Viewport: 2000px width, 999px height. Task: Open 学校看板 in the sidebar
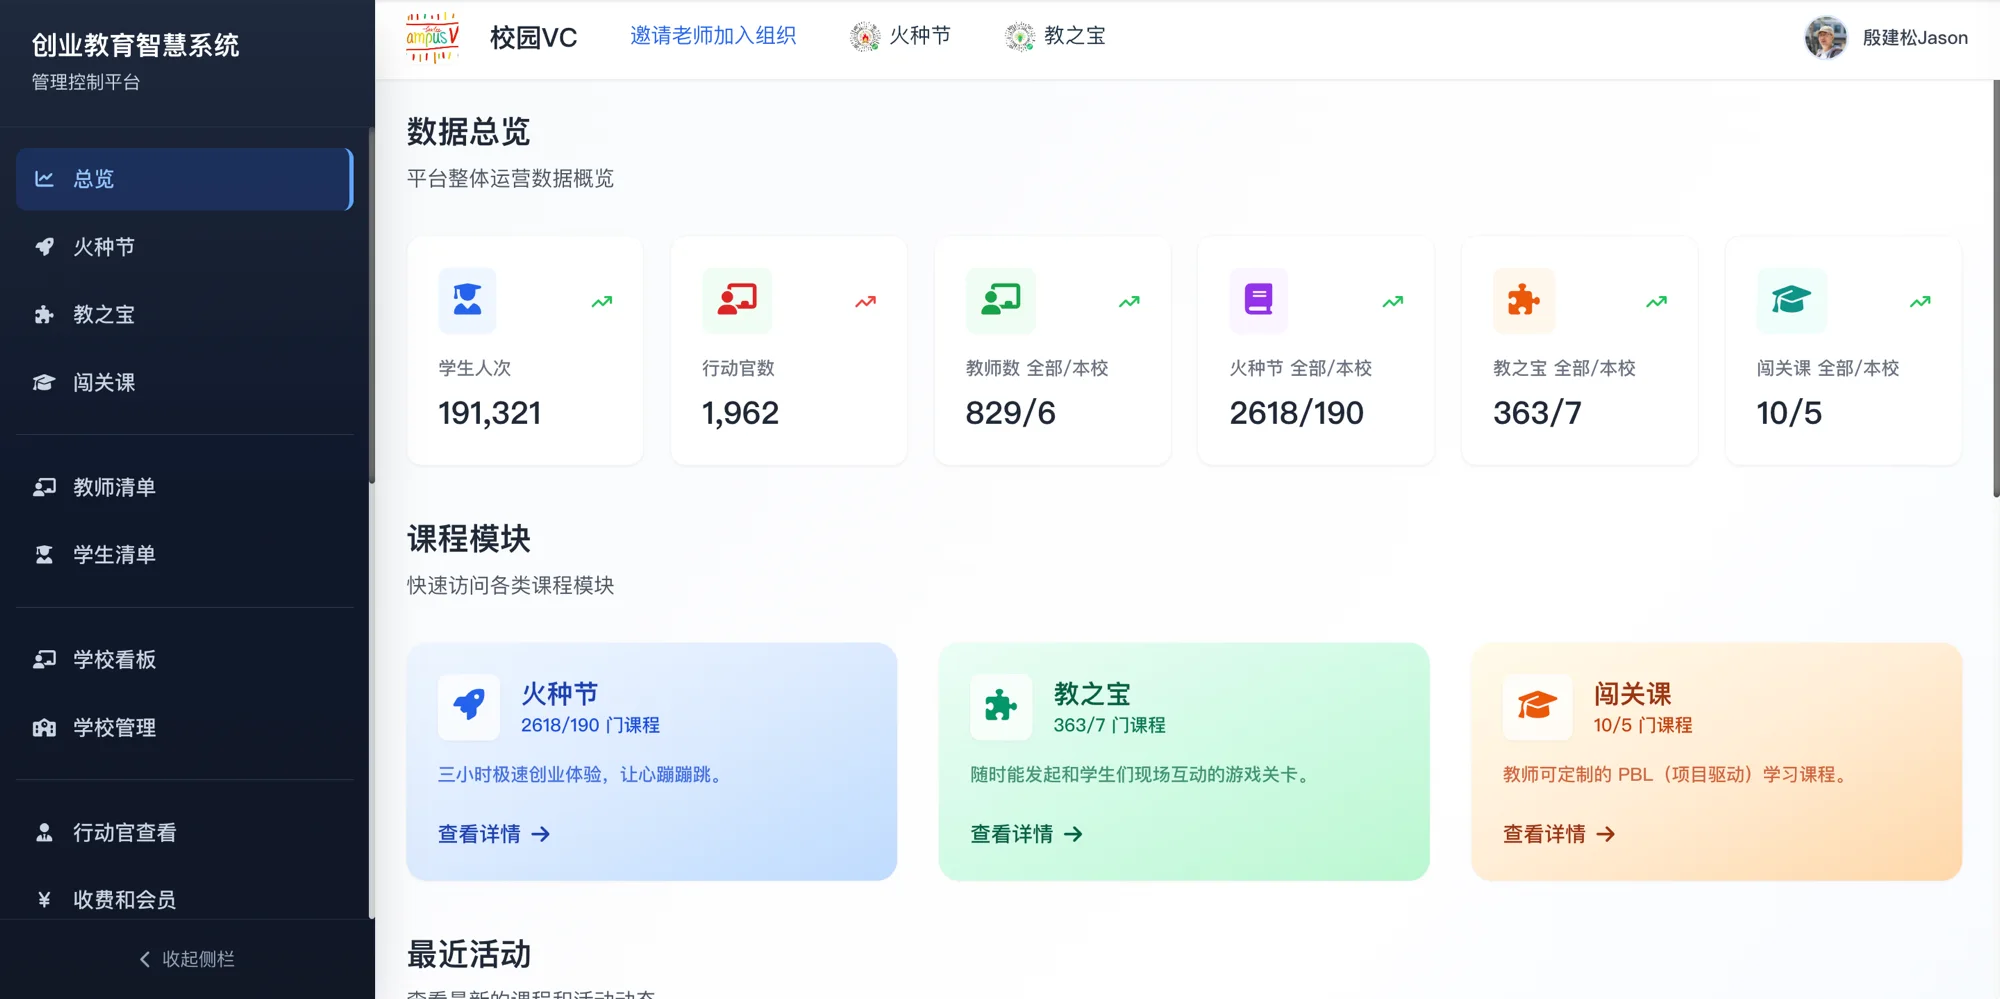tap(185, 660)
